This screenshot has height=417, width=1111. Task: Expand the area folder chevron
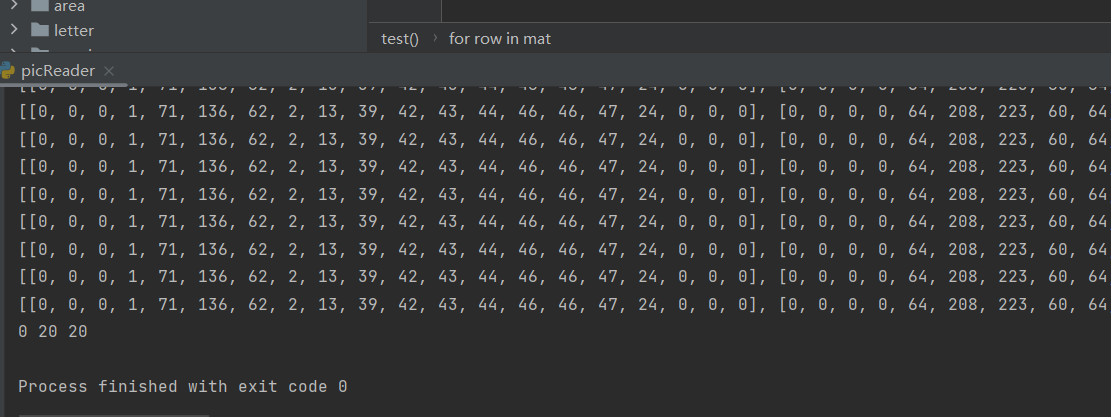point(14,6)
